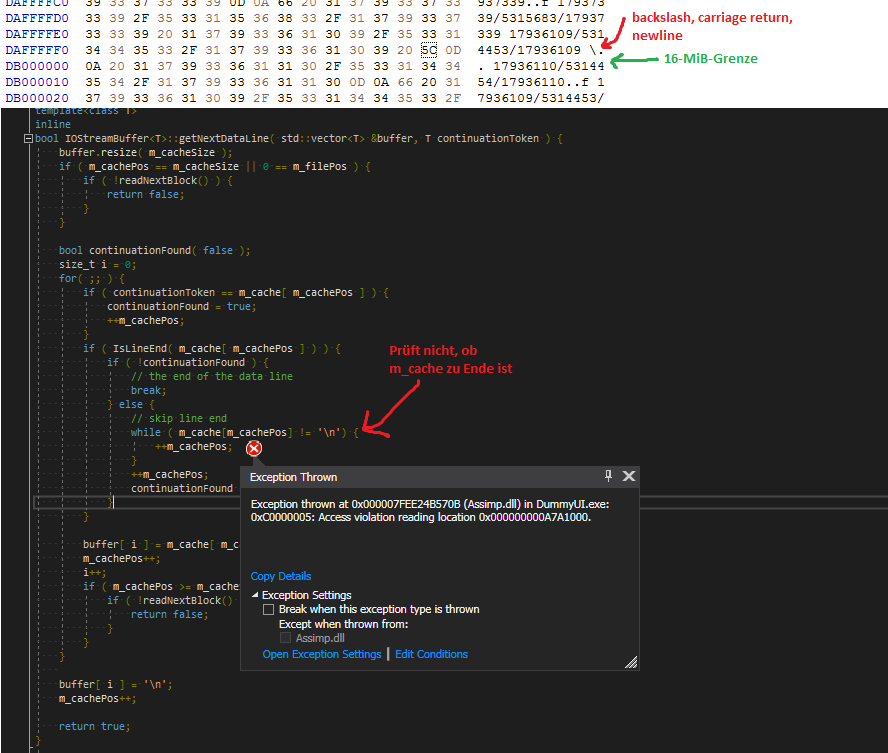This screenshot has width=888, height=753.
Task: Select the highlighted 5C byte in hex dump
Action: (x=428, y=48)
